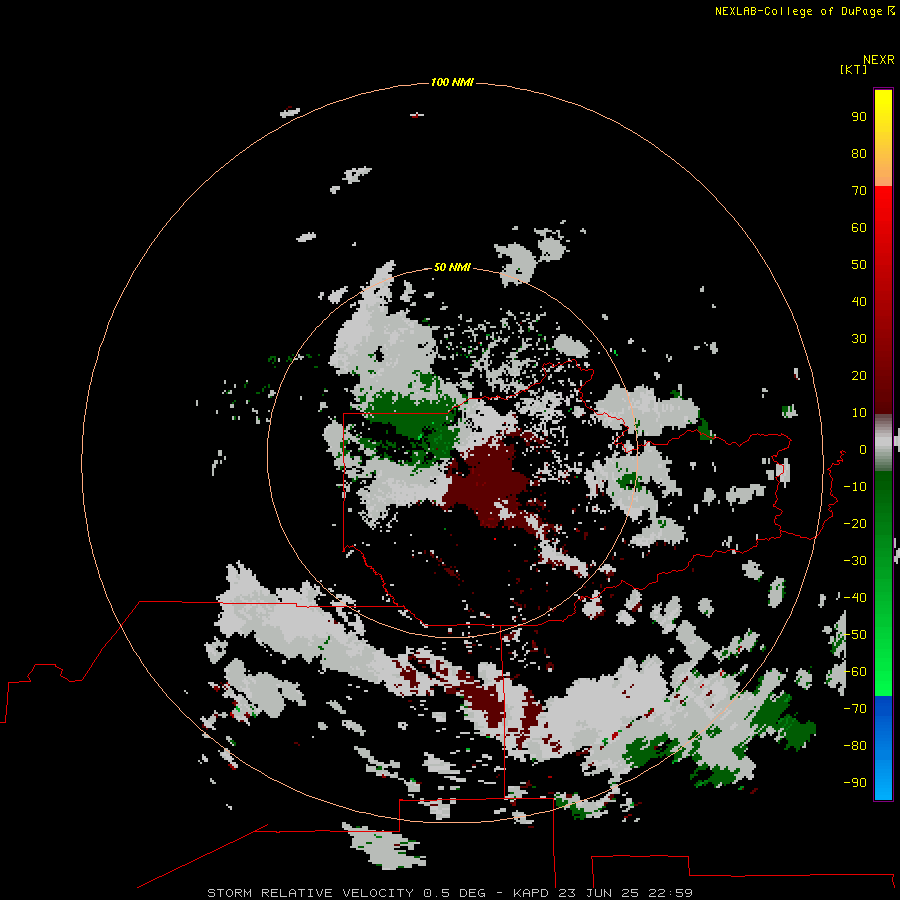Click the STORM RELATIVE VELOCITY caption text

pyautogui.click(x=310, y=893)
